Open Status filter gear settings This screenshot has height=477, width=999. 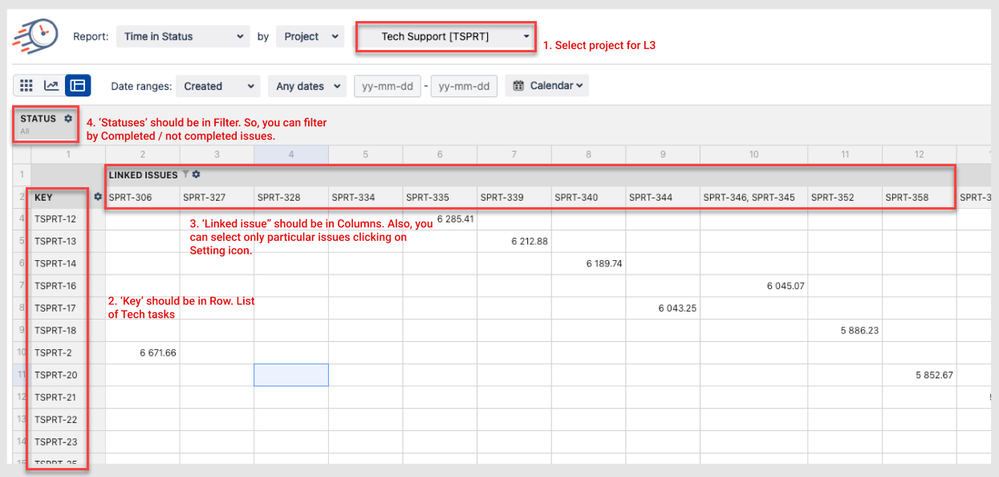point(68,118)
